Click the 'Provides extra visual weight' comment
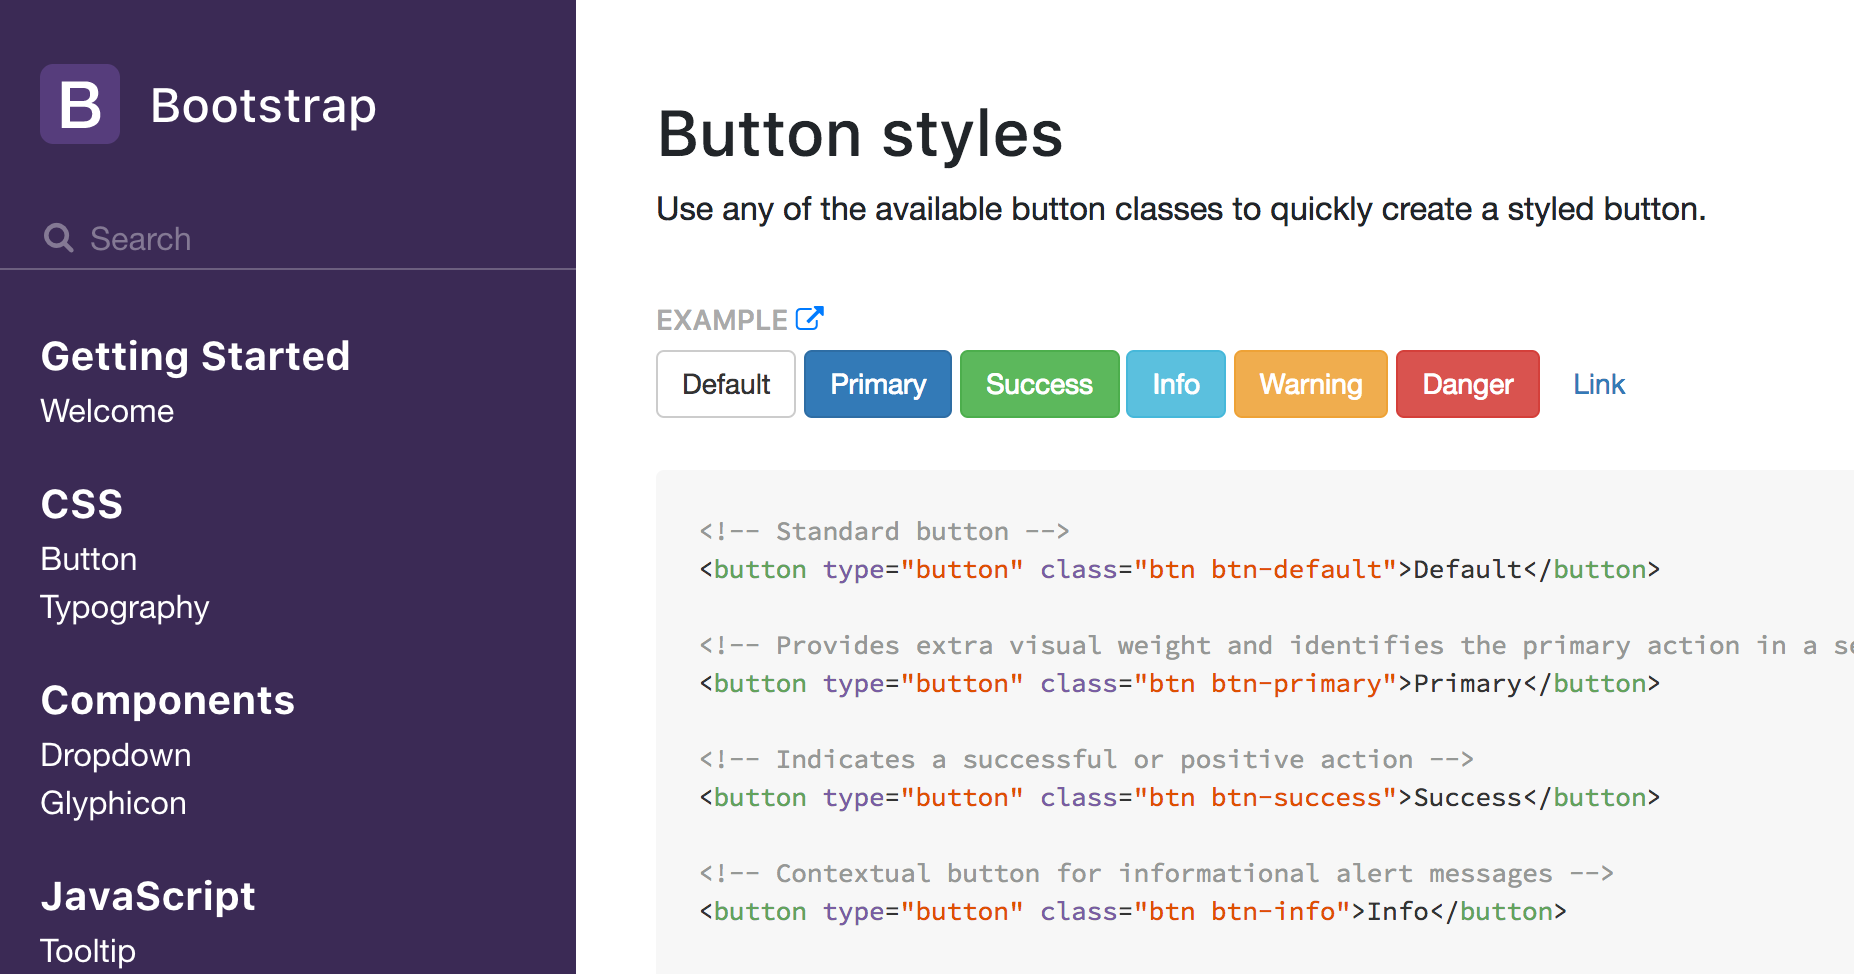1854x974 pixels. (x=1276, y=646)
